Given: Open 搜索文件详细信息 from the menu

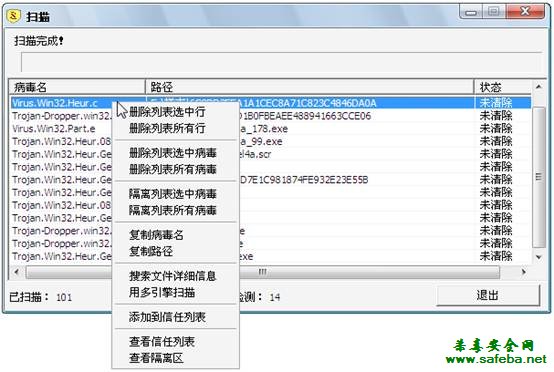Looking at the screenshot, I should click(x=172, y=276).
